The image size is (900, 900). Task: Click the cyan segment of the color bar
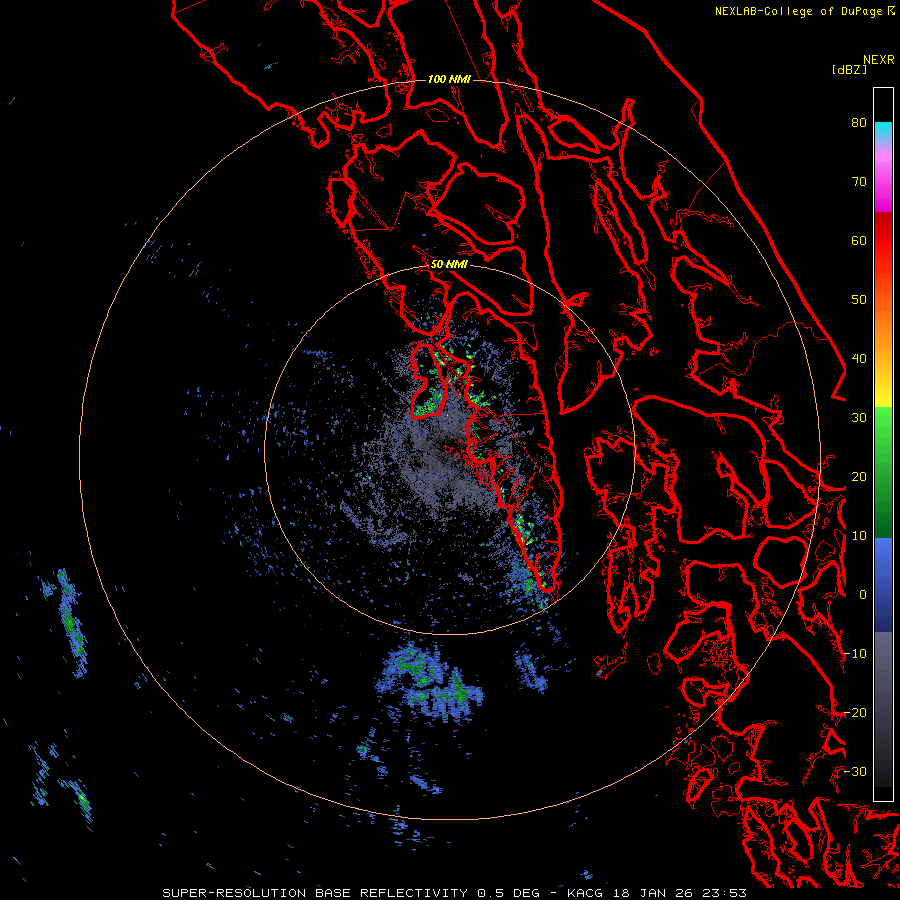tap(883, 133)
